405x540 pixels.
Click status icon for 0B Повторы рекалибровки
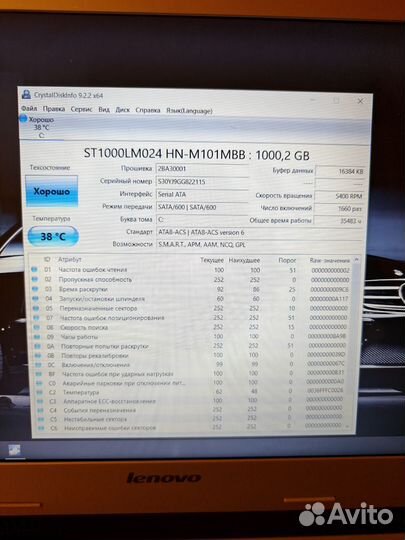click(x=38, y=355)
